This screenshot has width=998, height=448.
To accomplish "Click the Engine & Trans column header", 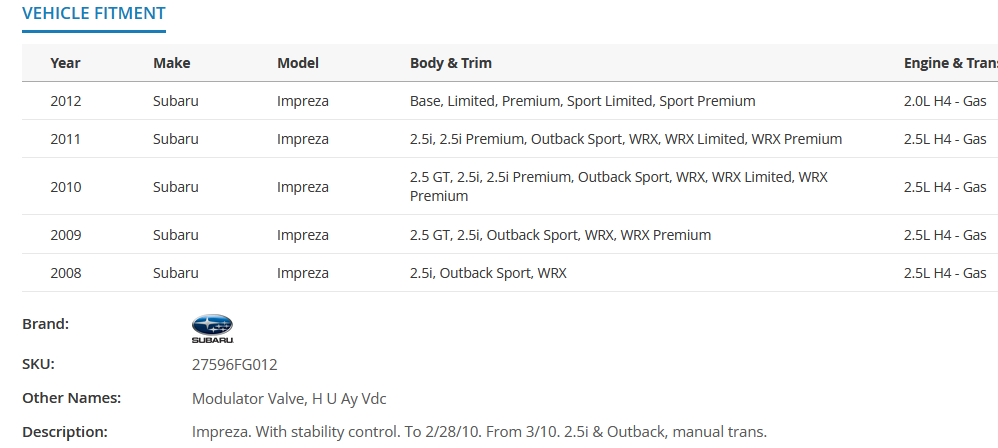I will [951, 63].
